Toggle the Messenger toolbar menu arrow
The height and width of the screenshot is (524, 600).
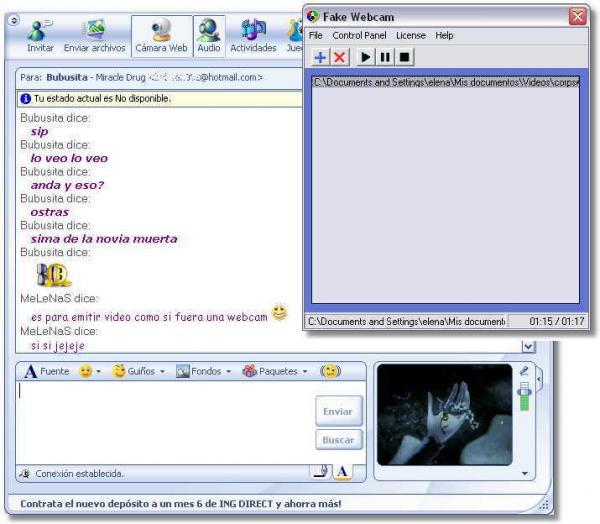click(x=14, y=20)
